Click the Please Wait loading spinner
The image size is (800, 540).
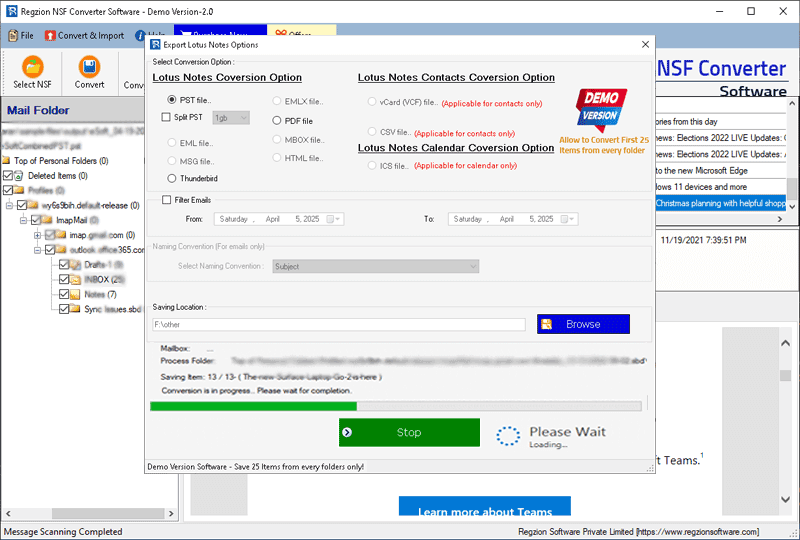click(x=509, y=435)
